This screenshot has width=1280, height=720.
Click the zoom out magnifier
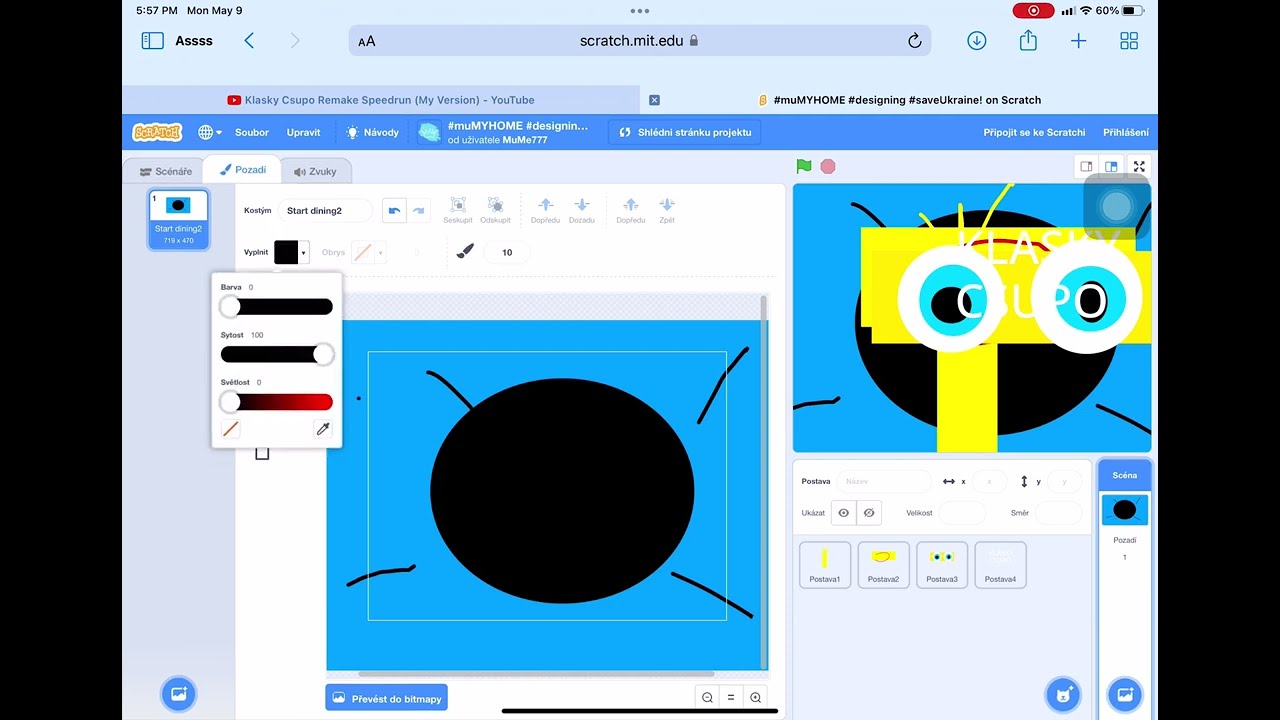(x=707, y=698)
